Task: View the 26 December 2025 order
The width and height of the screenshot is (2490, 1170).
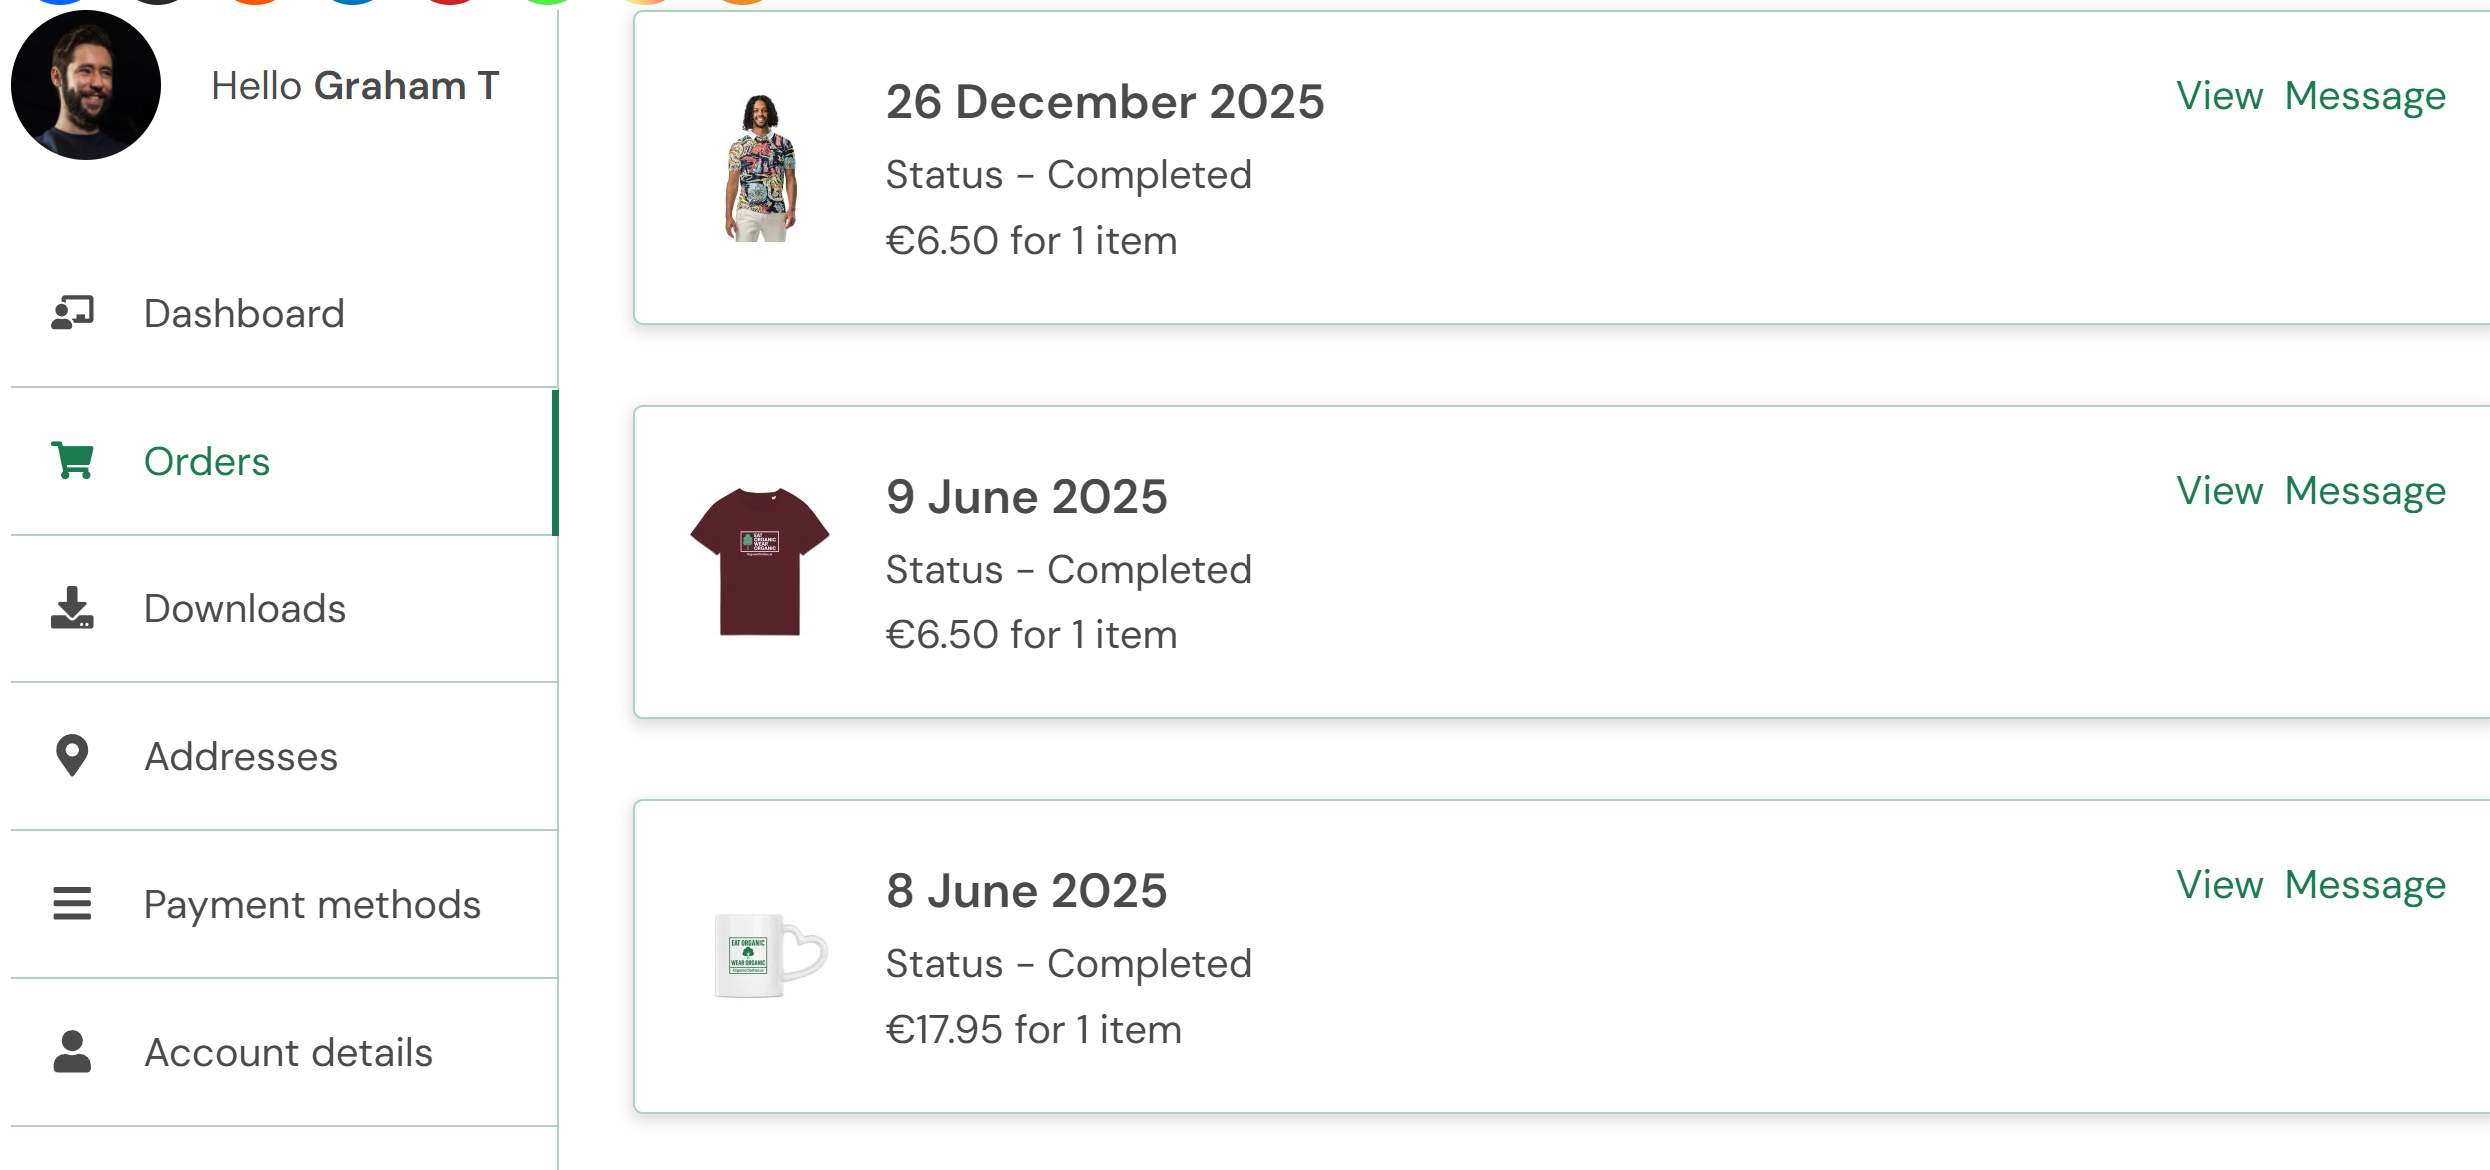Action: 2219,96
